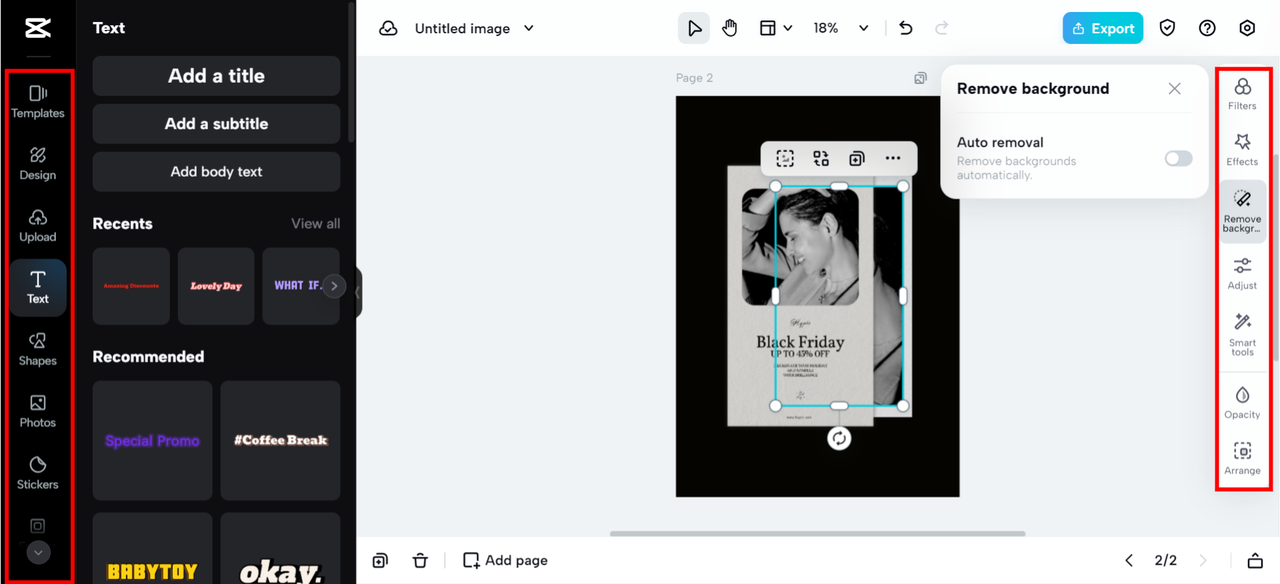Collapse the left Text panel handle
Viewport: 1280px width, 584px height.
tap(358, 293)
